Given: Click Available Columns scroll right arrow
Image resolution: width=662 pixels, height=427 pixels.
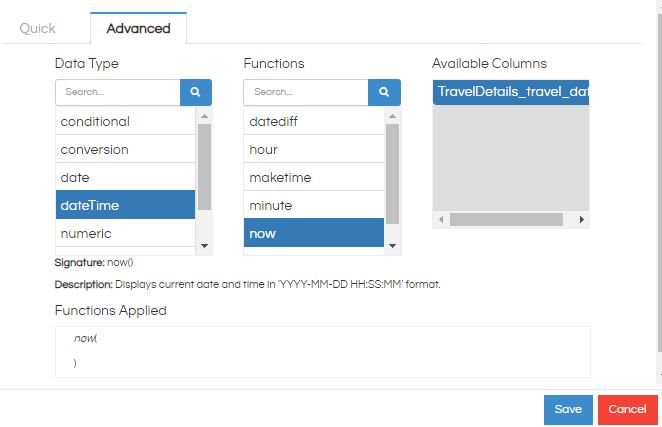Looking at the screenshot, I should pyautogui.click(x=581, y=220).
